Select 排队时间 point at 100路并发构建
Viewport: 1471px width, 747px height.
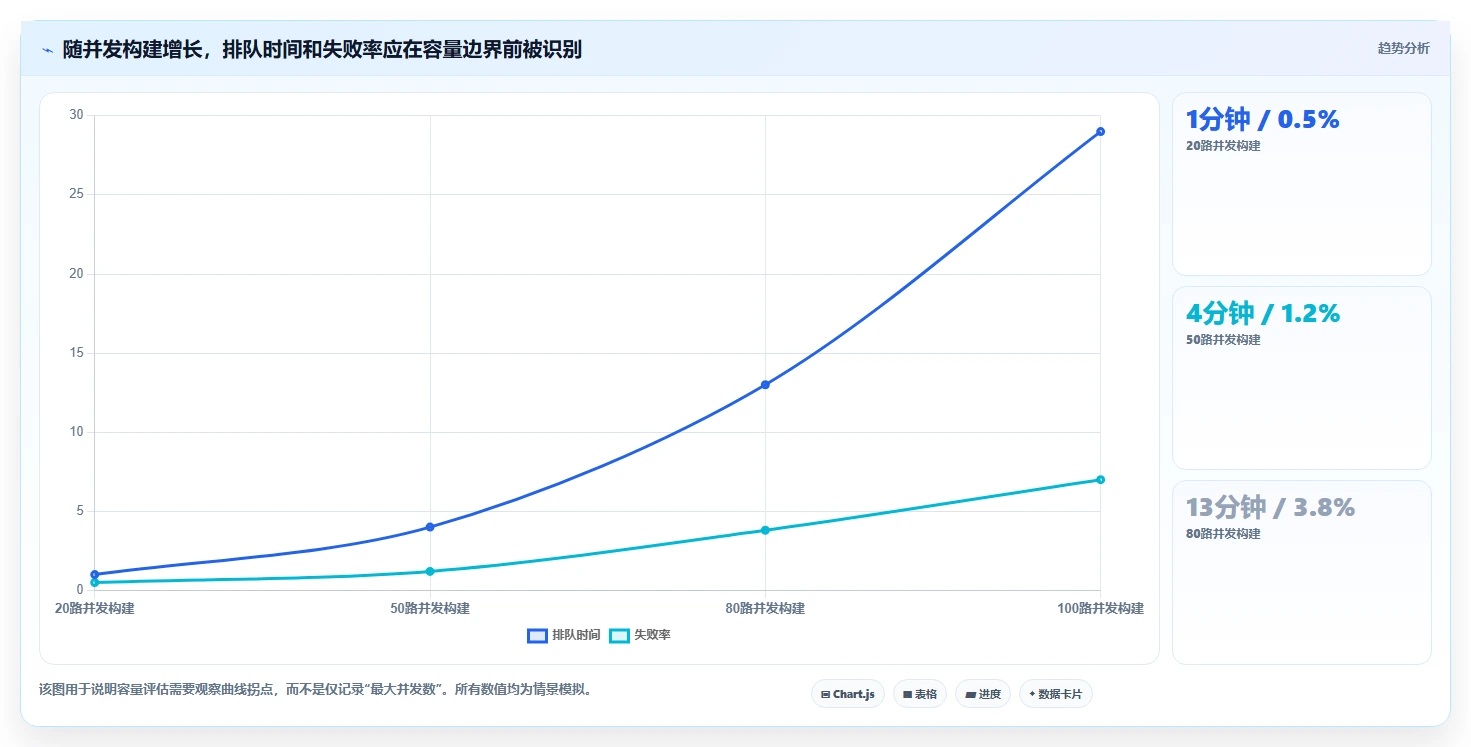tap(1100, 131)
